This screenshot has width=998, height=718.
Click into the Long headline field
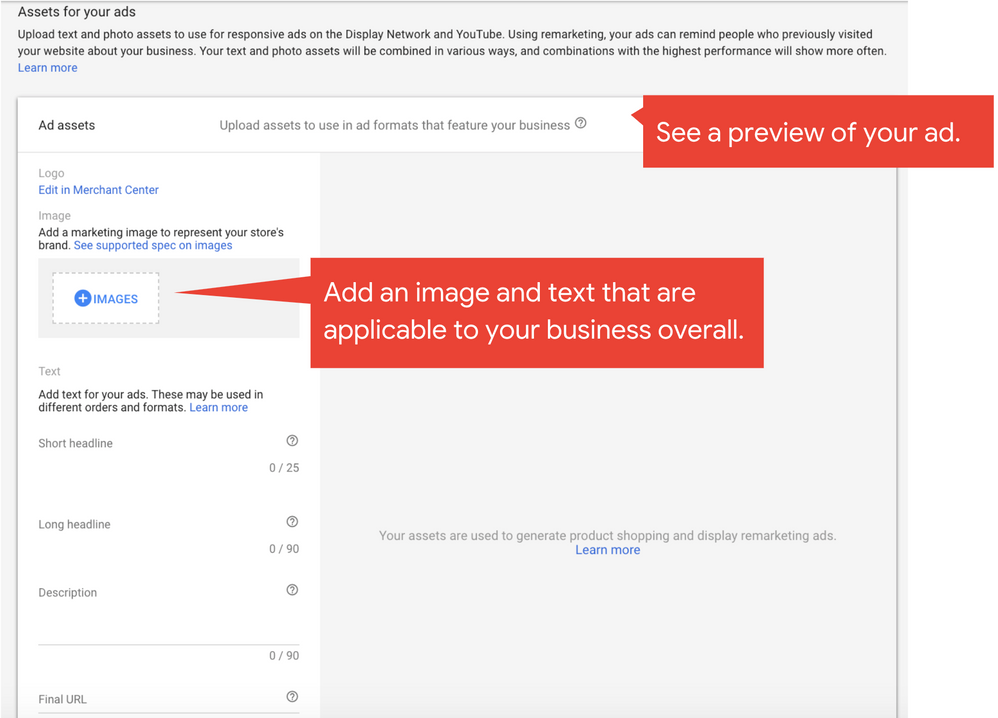[x=160, y=540]
